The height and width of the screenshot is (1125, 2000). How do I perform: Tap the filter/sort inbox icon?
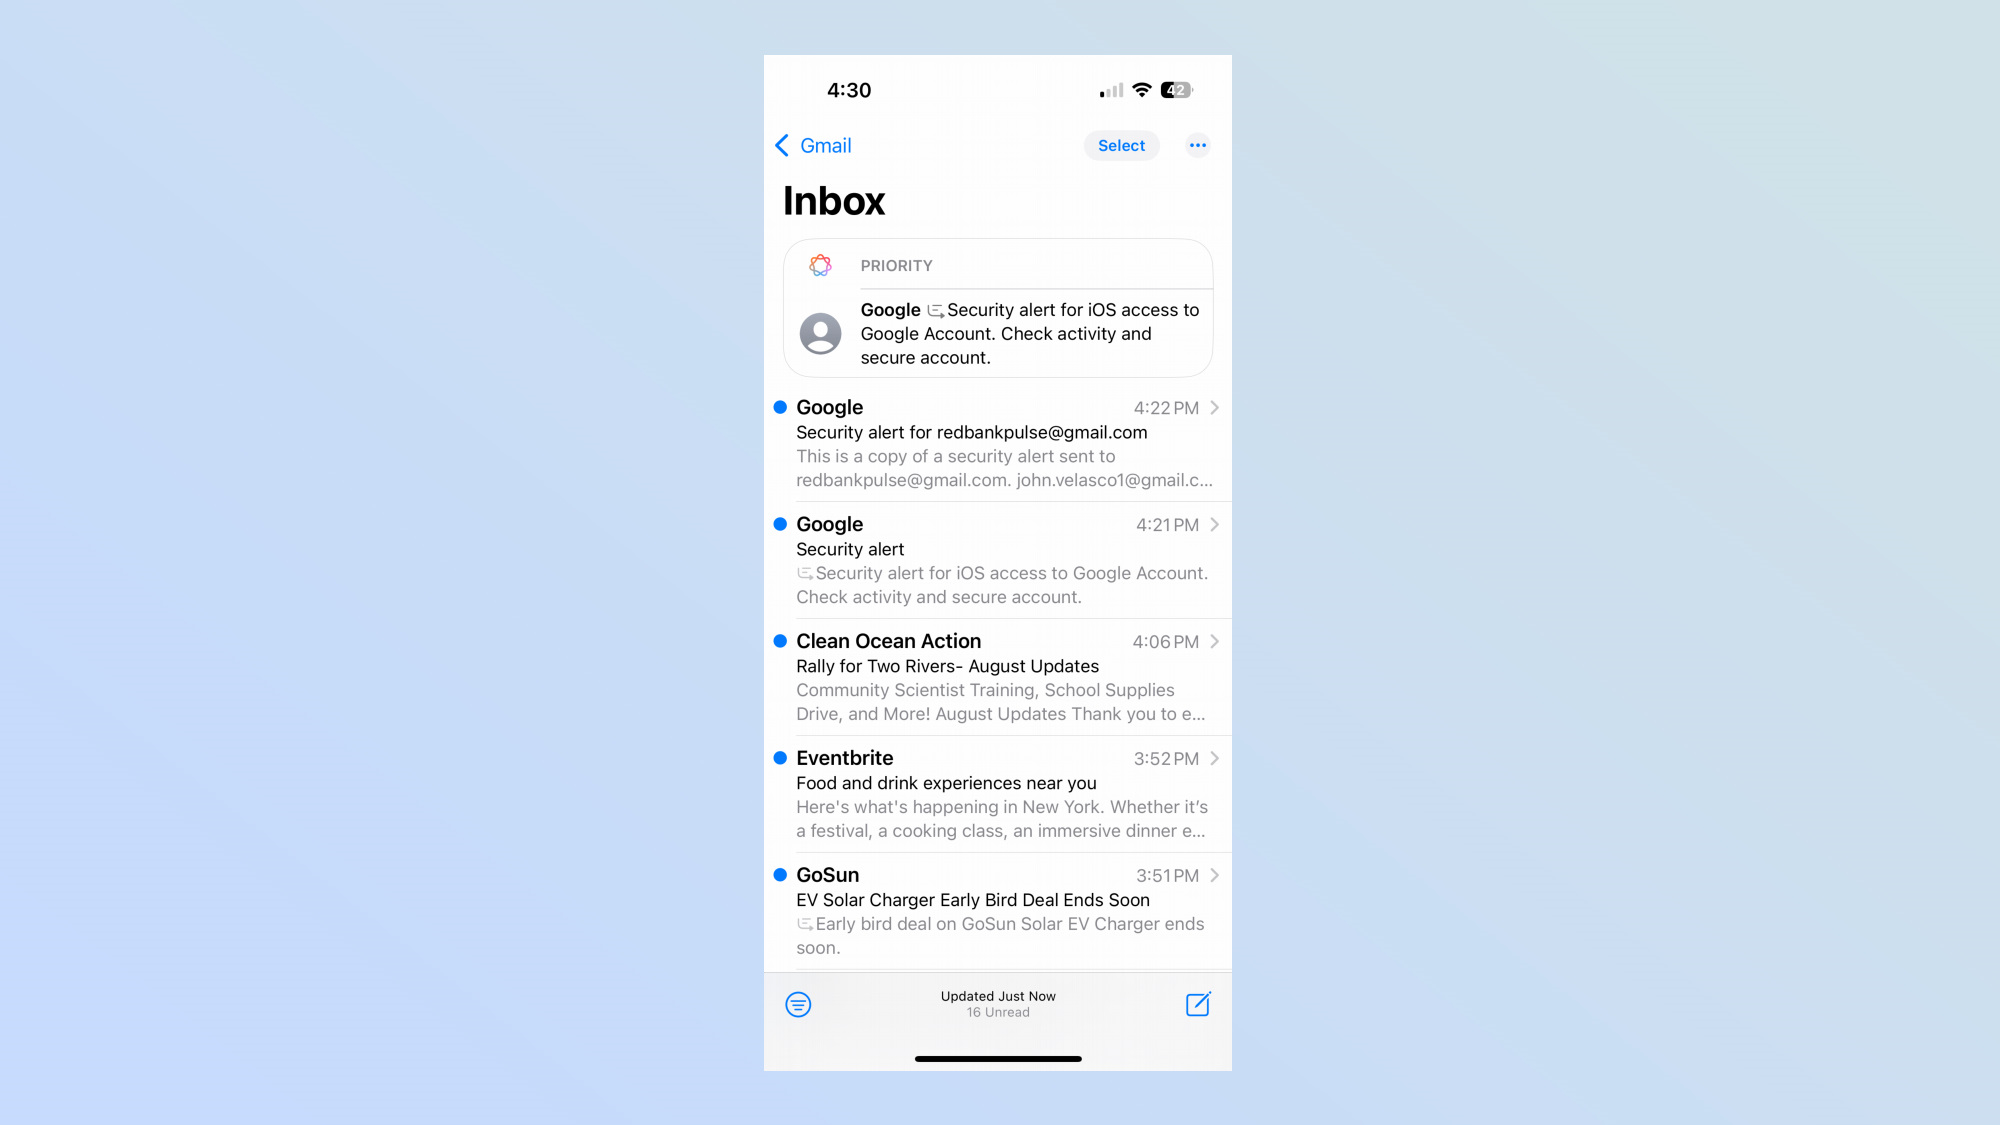(x=798, y=1004)
